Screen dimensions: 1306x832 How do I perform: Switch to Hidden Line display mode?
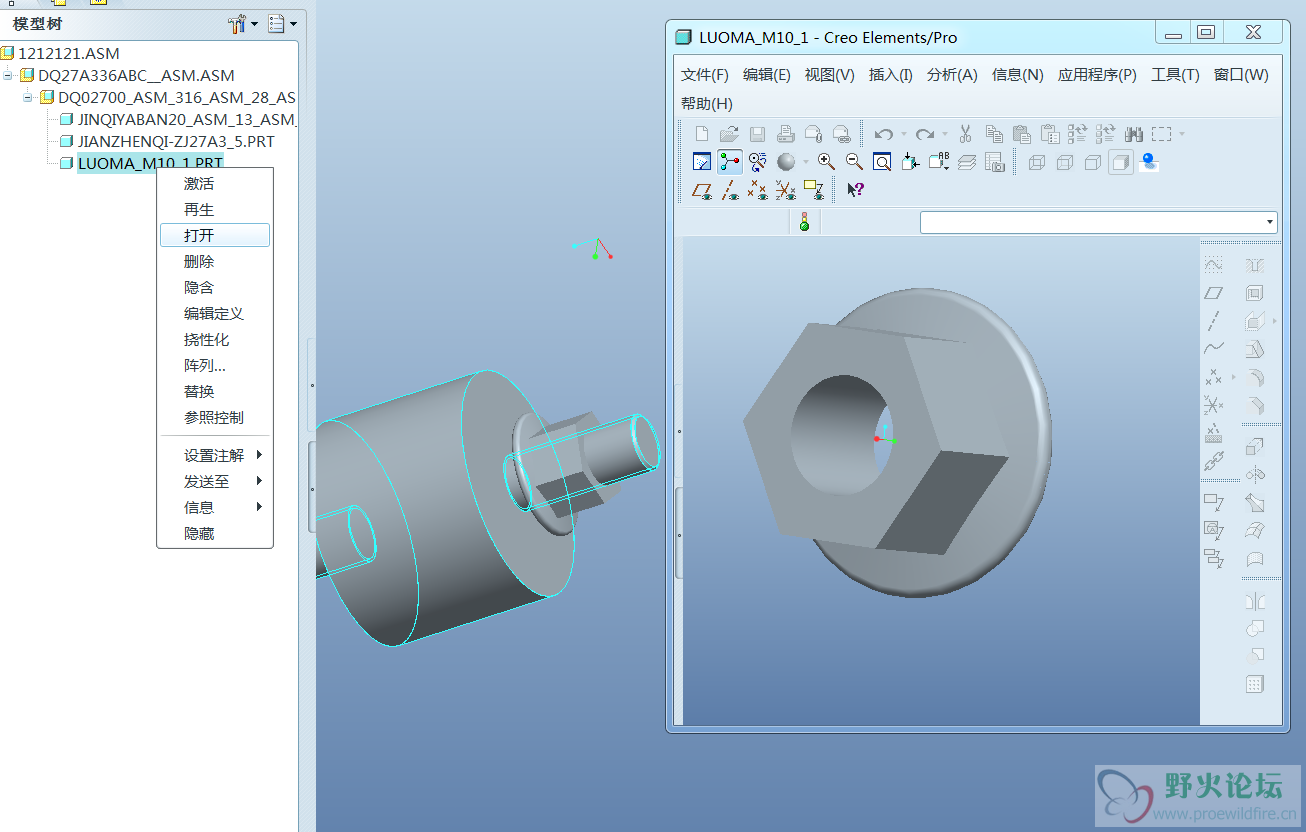coord(1064,162)
